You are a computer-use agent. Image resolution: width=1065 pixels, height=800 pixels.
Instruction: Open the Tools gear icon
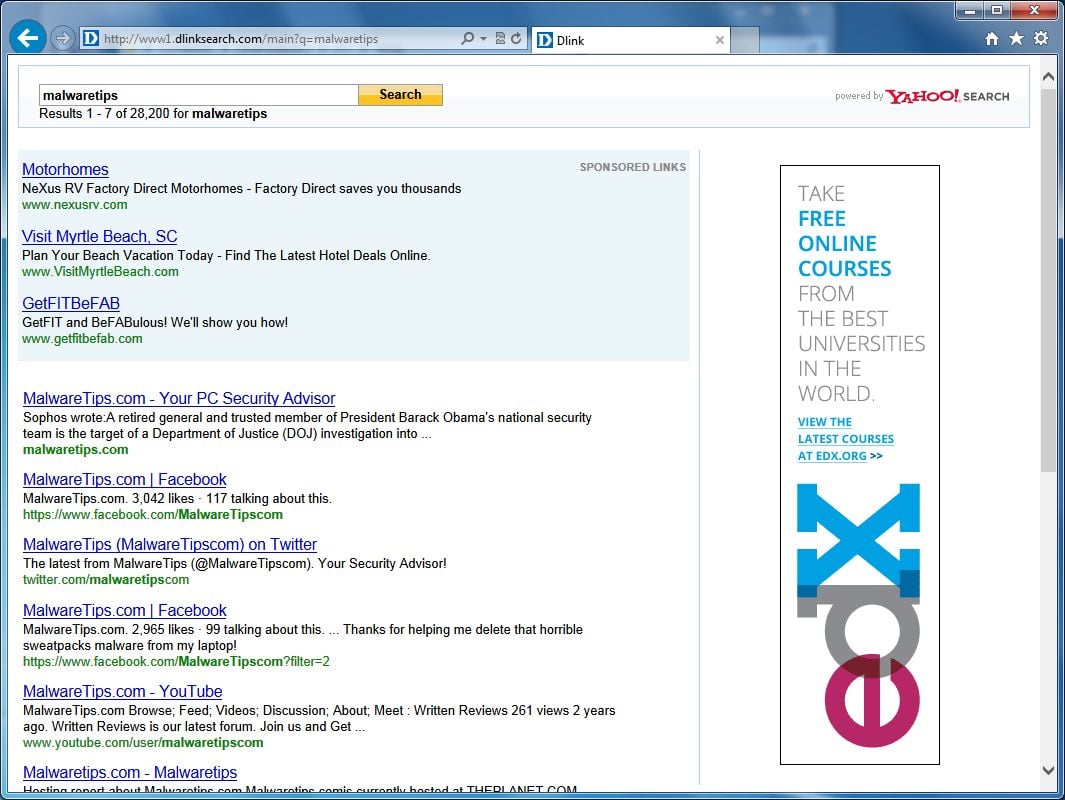click(x=1041, y=39)
